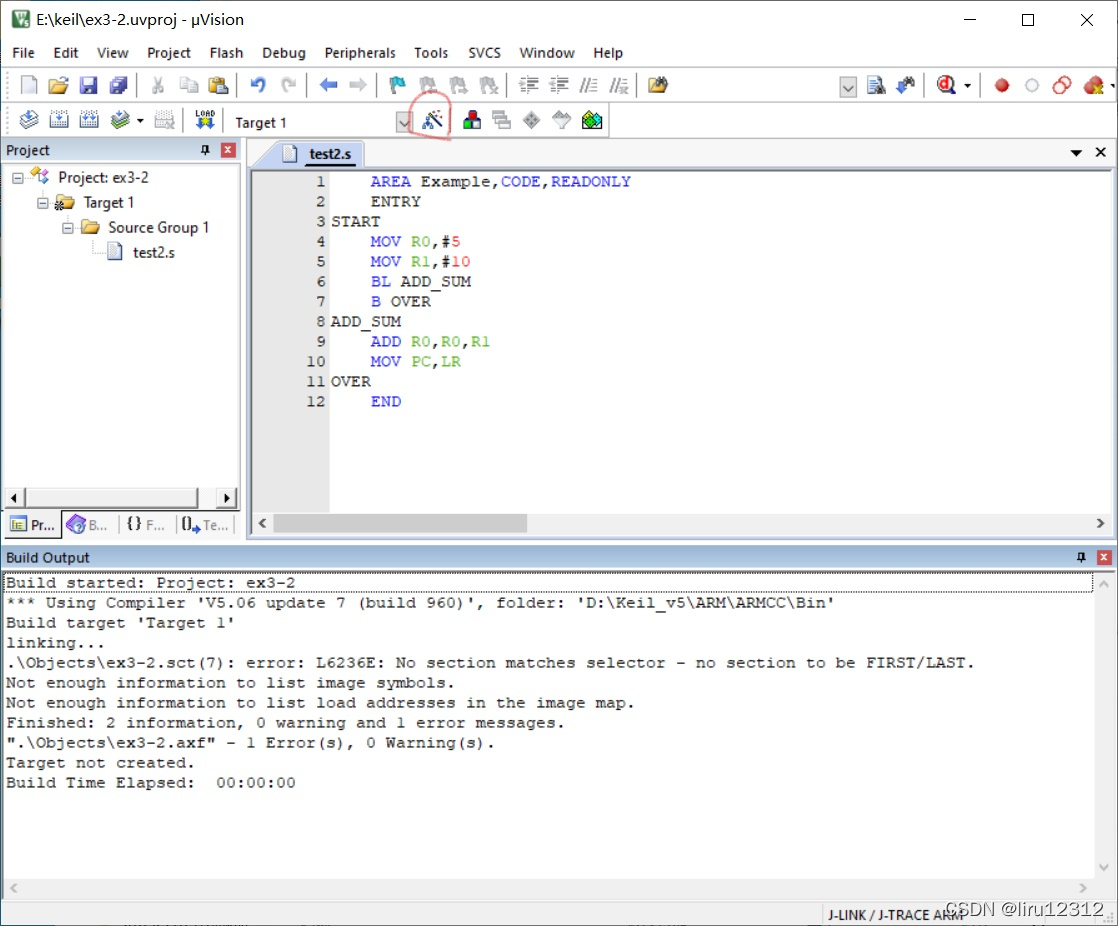Click the Save All icon
The width and height of the screenshot is (1118, 926).
coord(118,85)
